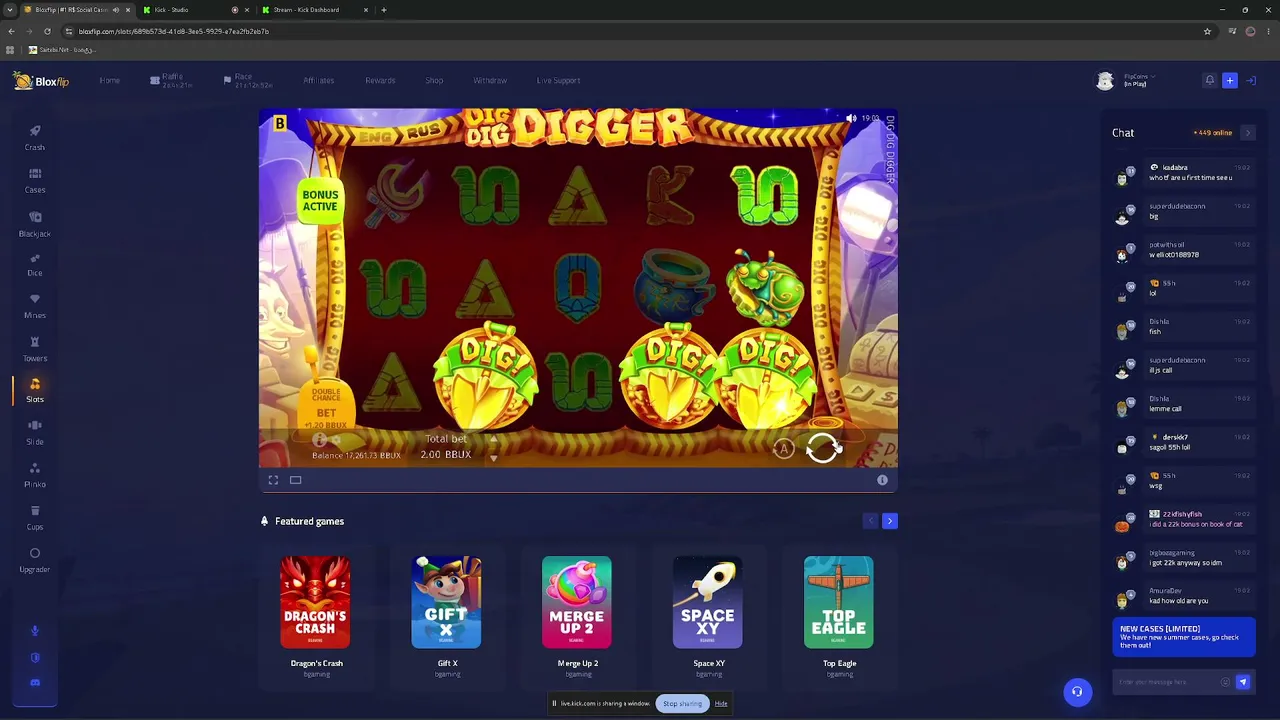
Task: Open Rewards in top navigation
Action: (x=380, y=81)
